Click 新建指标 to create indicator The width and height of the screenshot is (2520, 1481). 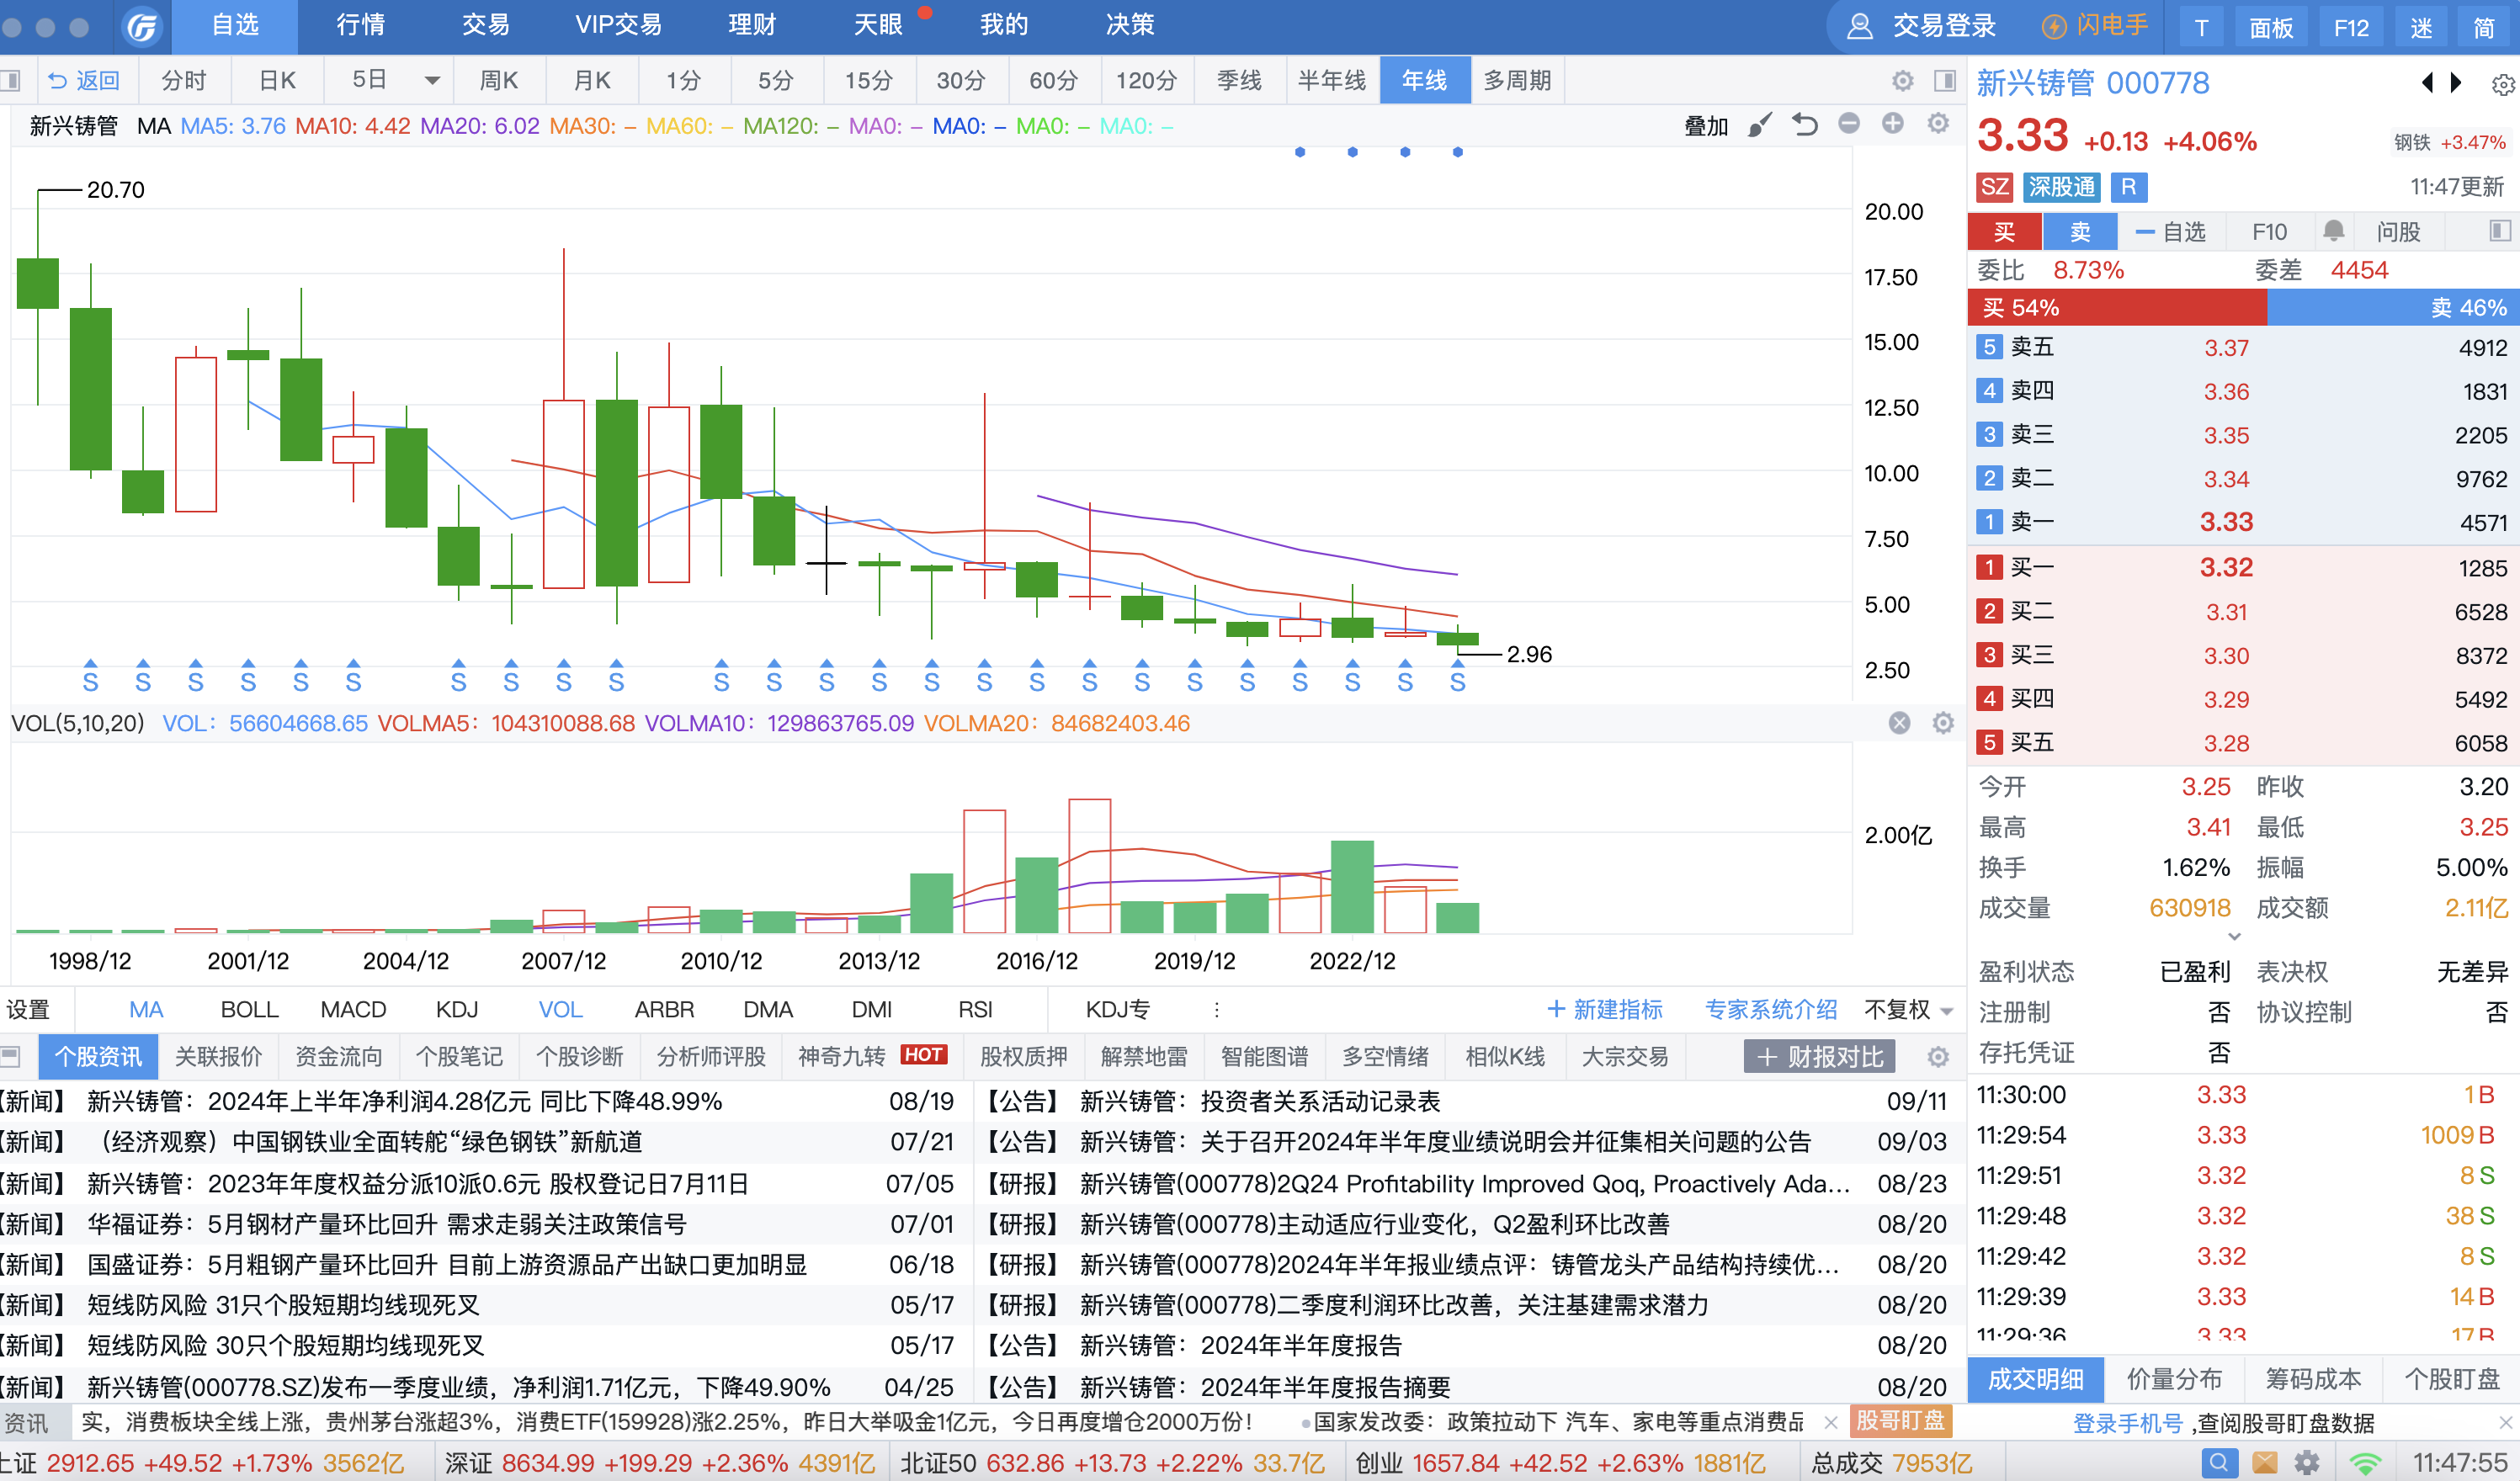(x=1605, y=1010)
